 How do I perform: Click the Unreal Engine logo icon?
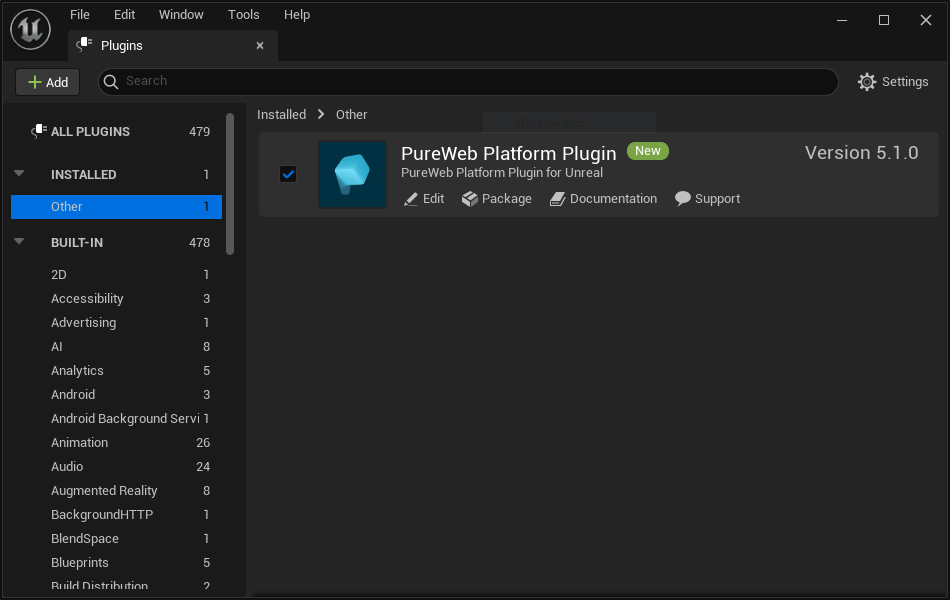(30, 30)
